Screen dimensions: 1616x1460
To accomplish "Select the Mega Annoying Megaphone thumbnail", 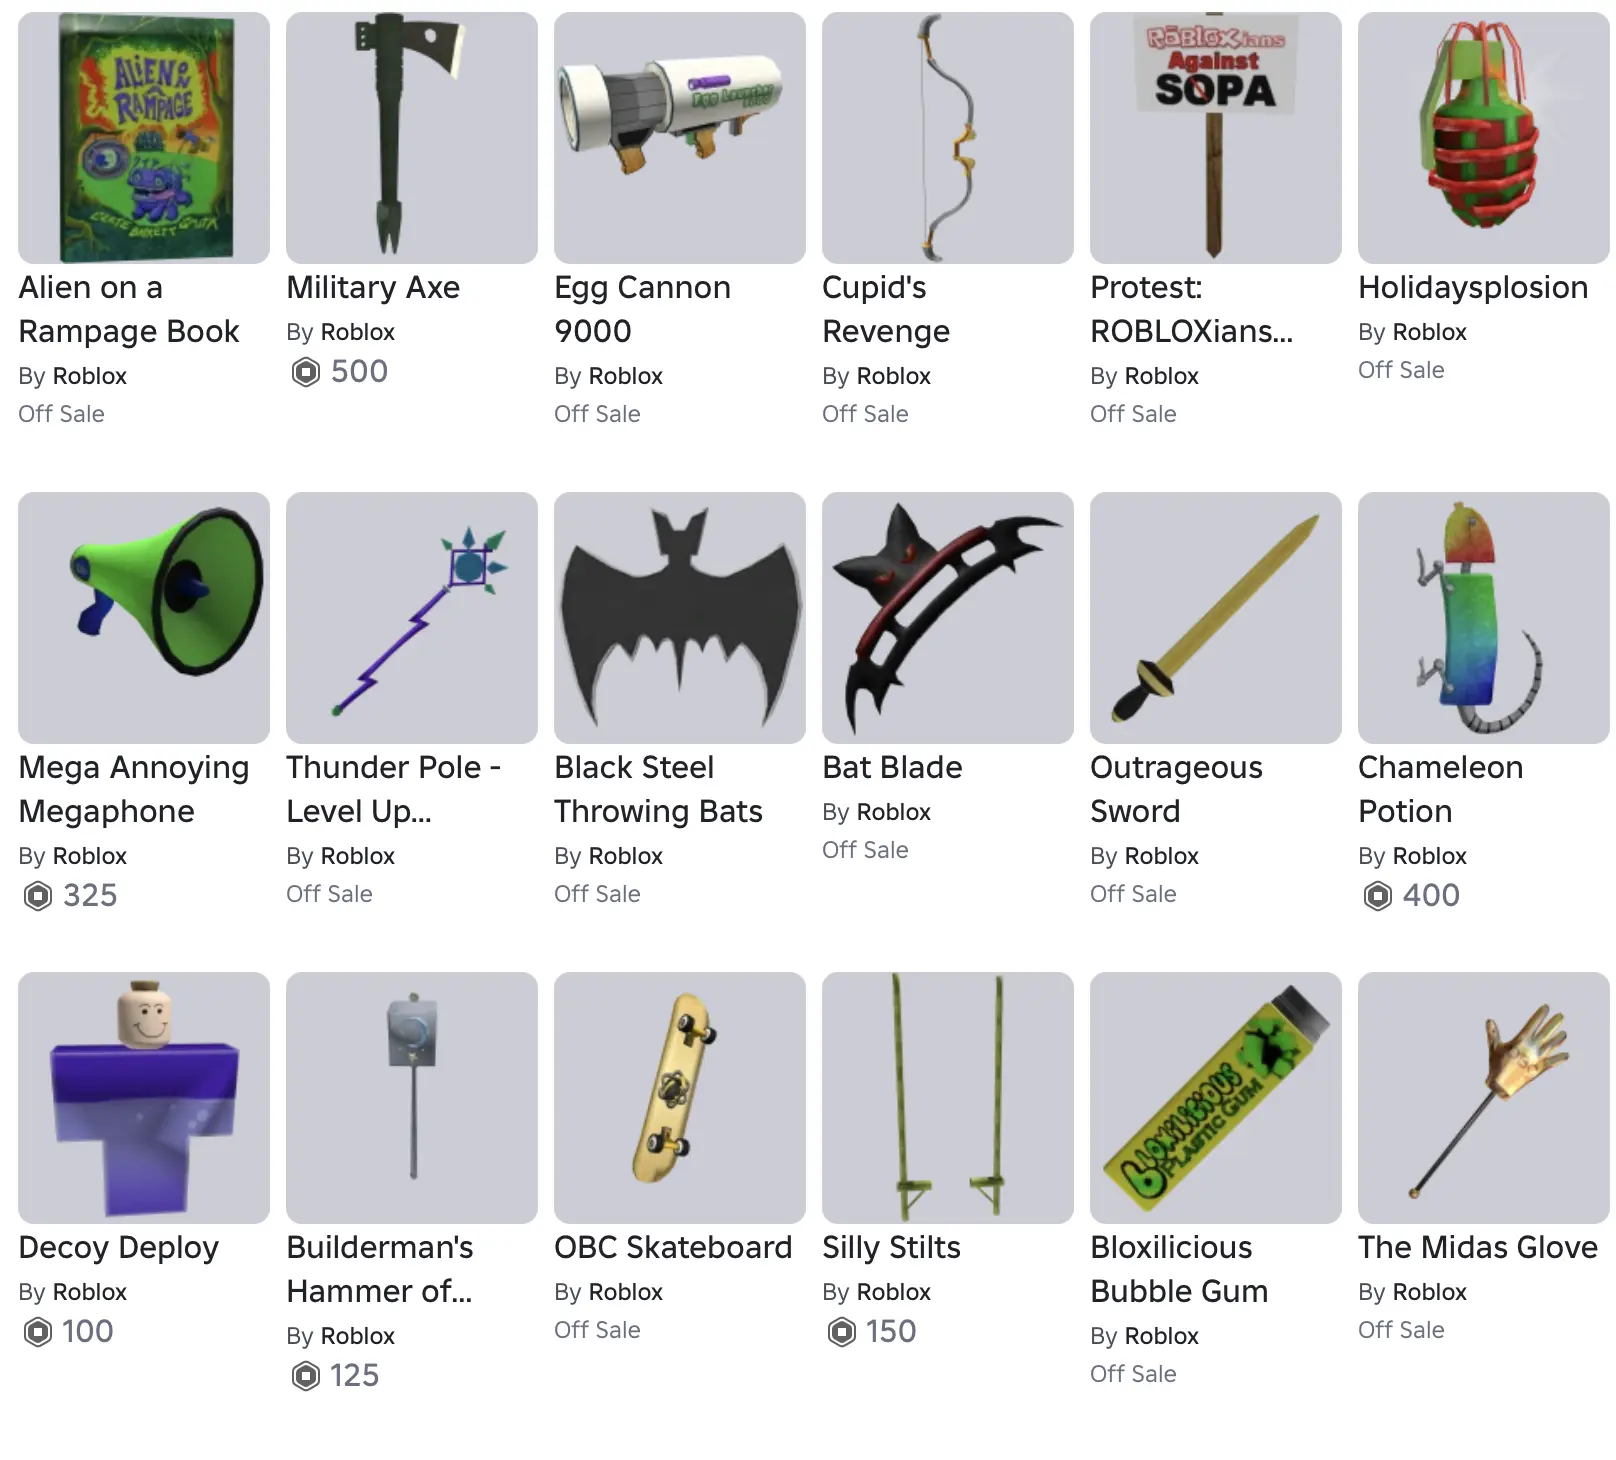I will [x=143, y=618].
